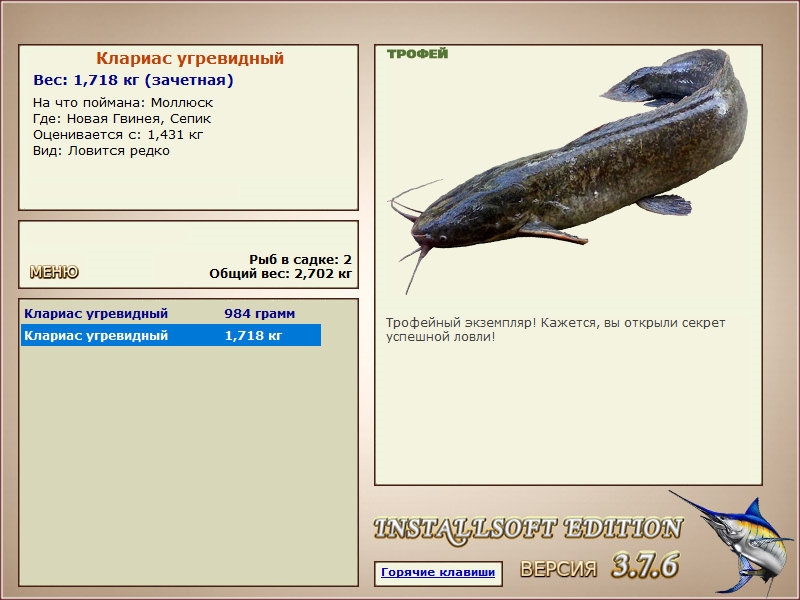Screen dimensions: 800x600
Task: Click the На что поймана: Моллюск line
Action: (123, 103)
